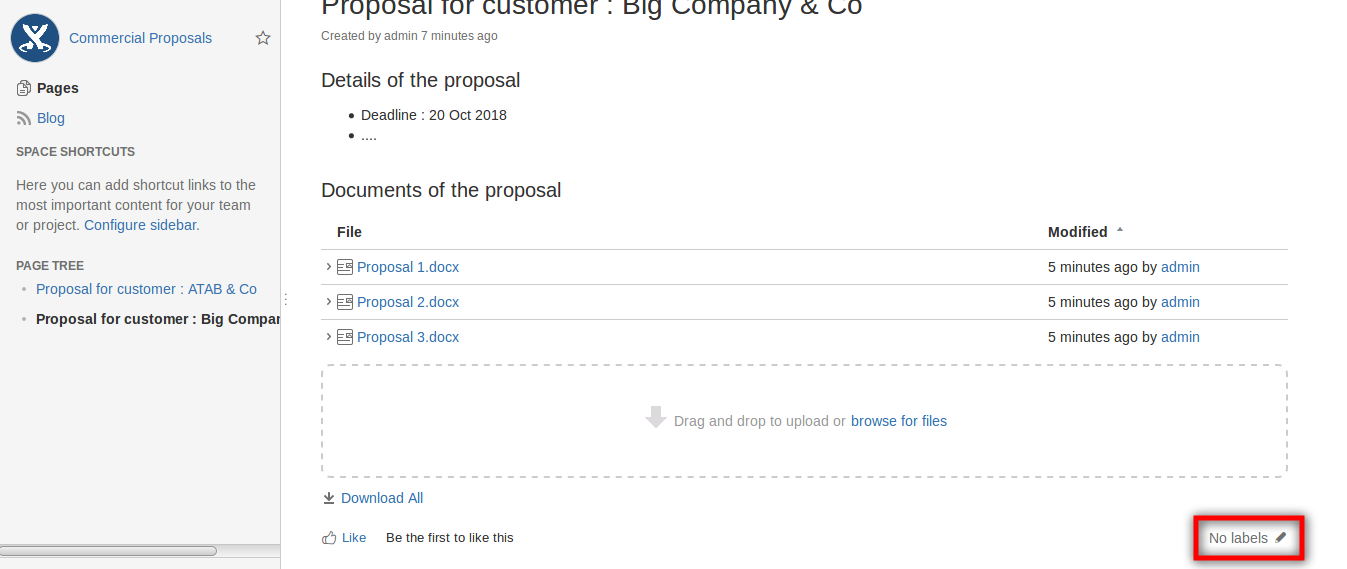Open Proposal for customer : ATAB & Co page
This screenshot has width=1347, height=569.
(146, 289)
